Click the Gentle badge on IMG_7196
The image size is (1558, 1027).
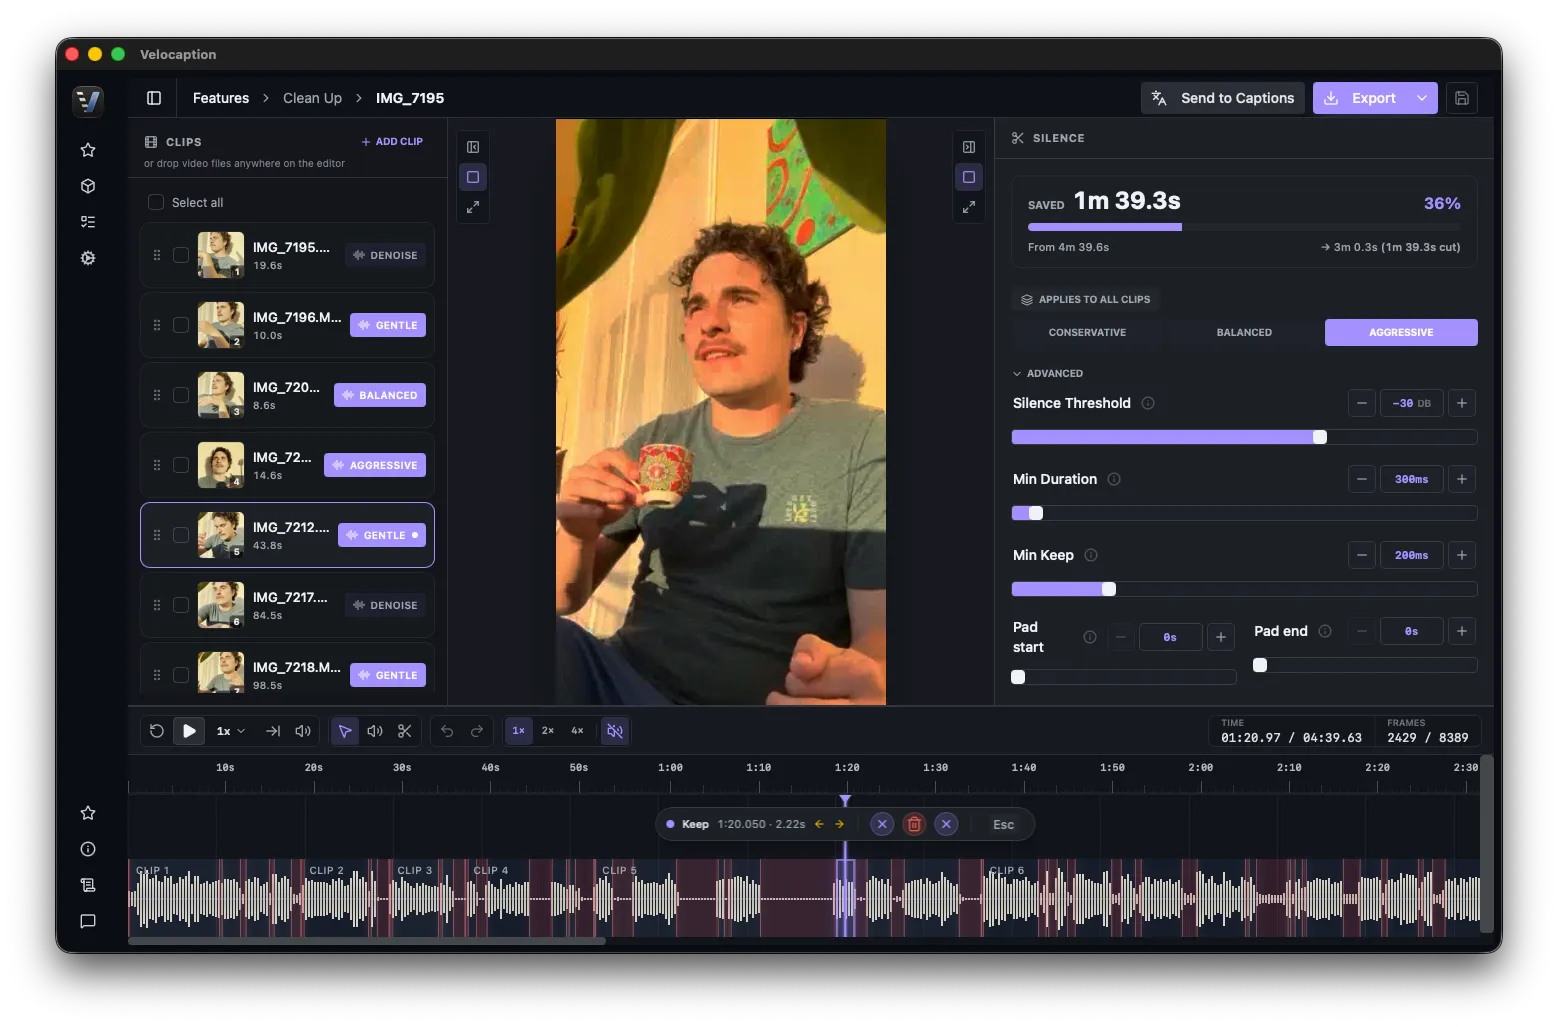pos(388,325)
